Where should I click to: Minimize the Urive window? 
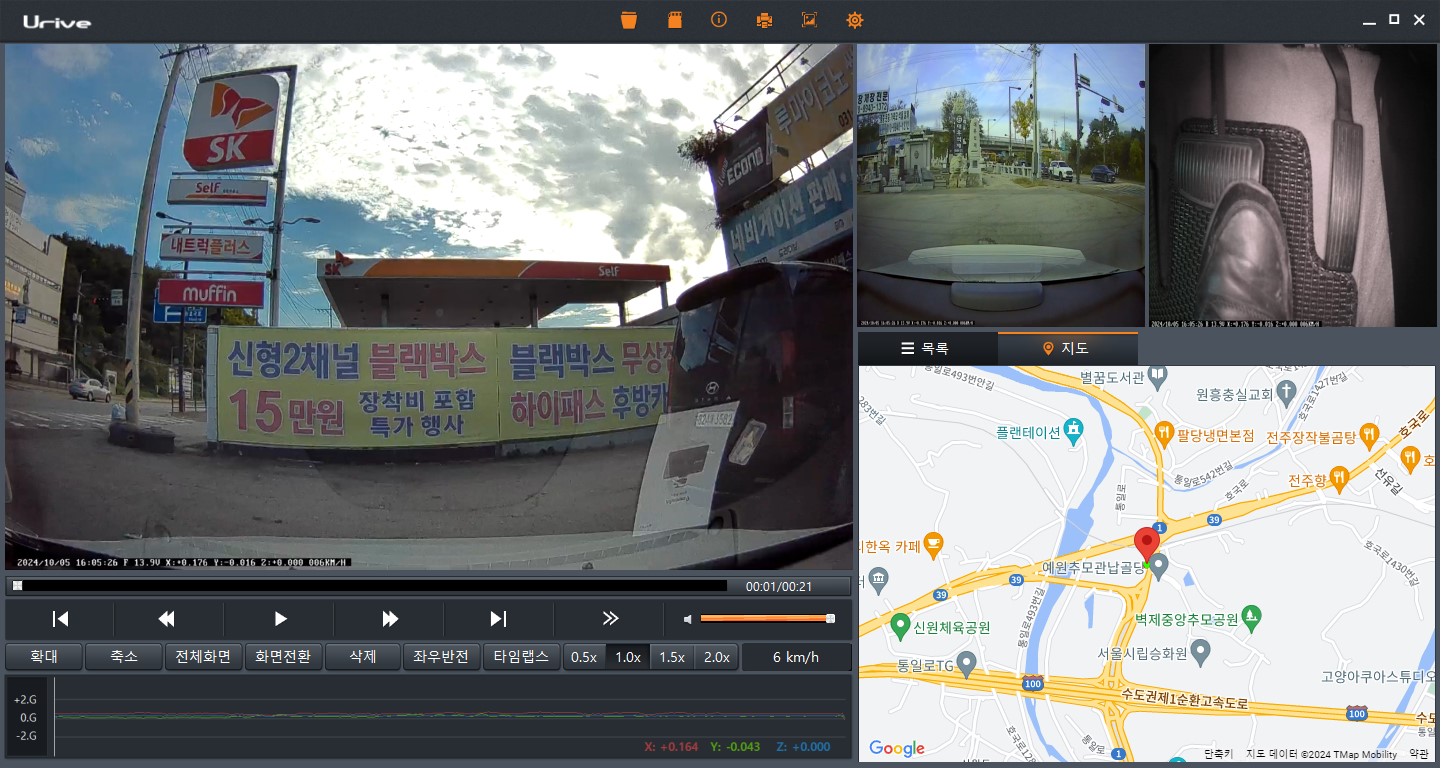tap(1369, 20)
